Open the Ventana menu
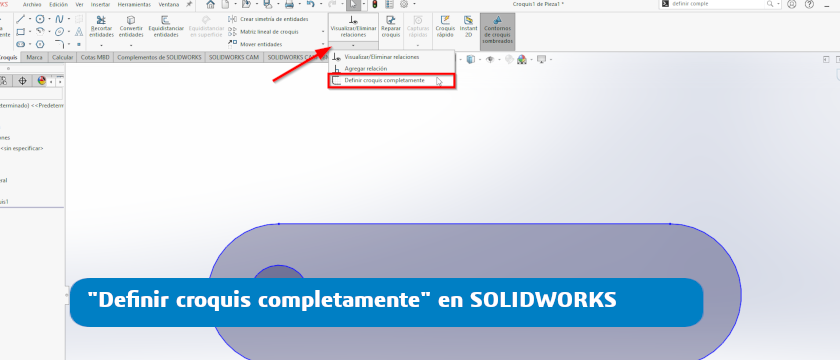This screenshot has height=360, width=840. coord(169,4)
